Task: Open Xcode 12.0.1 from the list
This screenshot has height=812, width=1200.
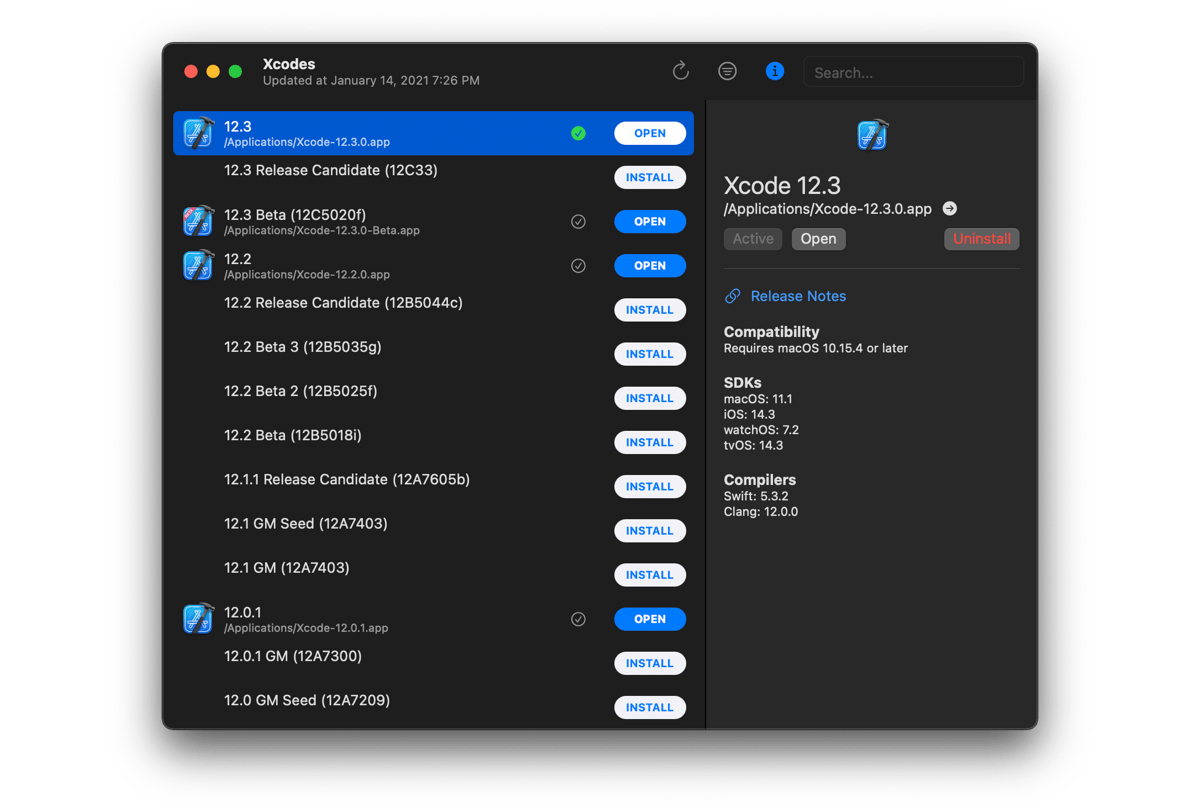Action: (650, 619)
